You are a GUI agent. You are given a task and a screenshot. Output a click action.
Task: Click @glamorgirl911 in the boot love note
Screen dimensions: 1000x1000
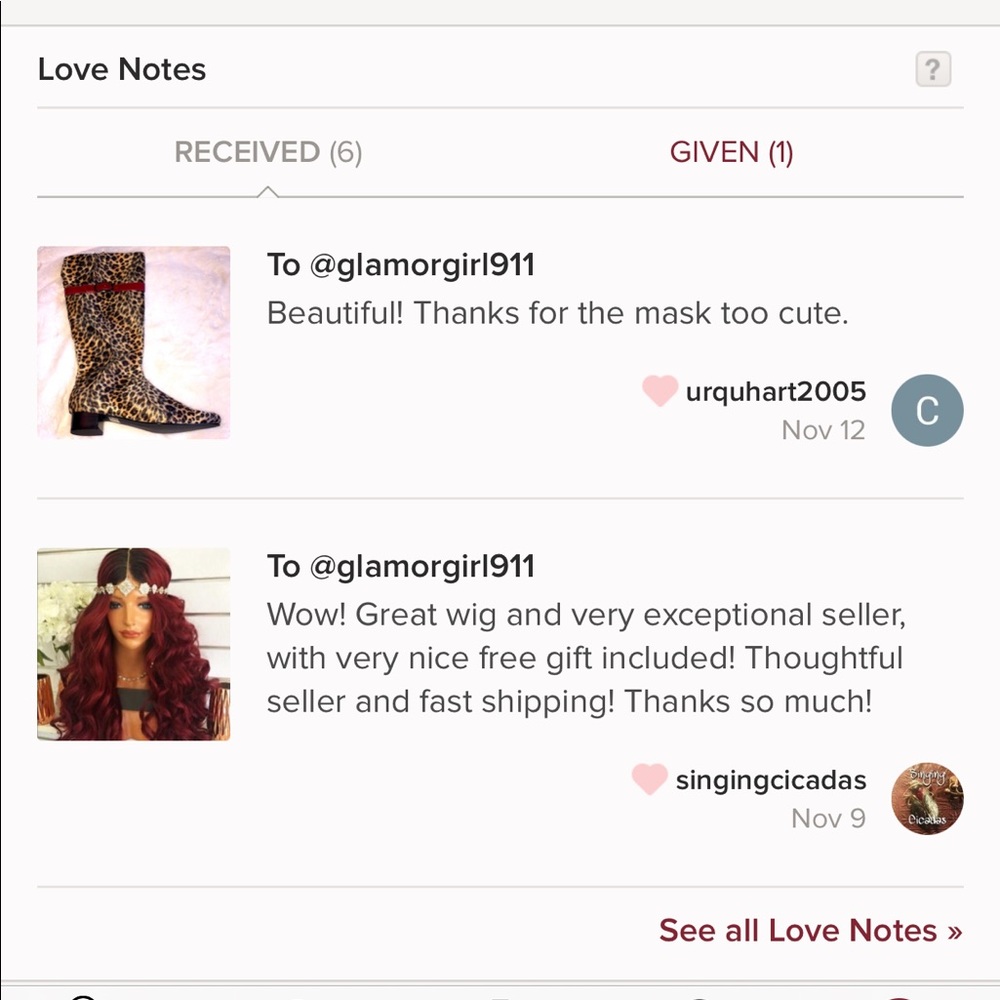(422, 265)
